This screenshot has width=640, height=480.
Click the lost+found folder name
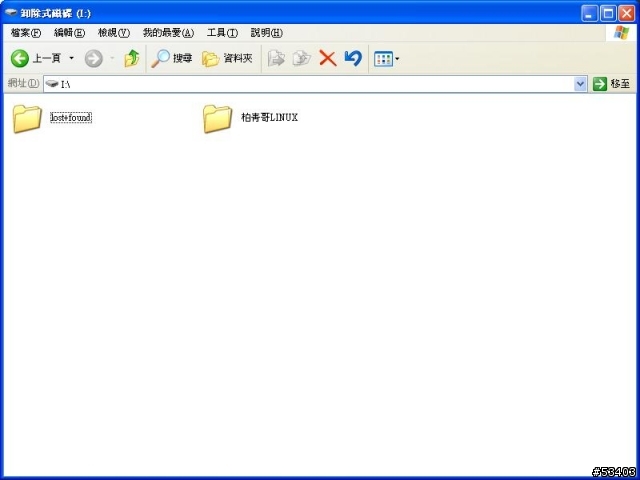71,118
